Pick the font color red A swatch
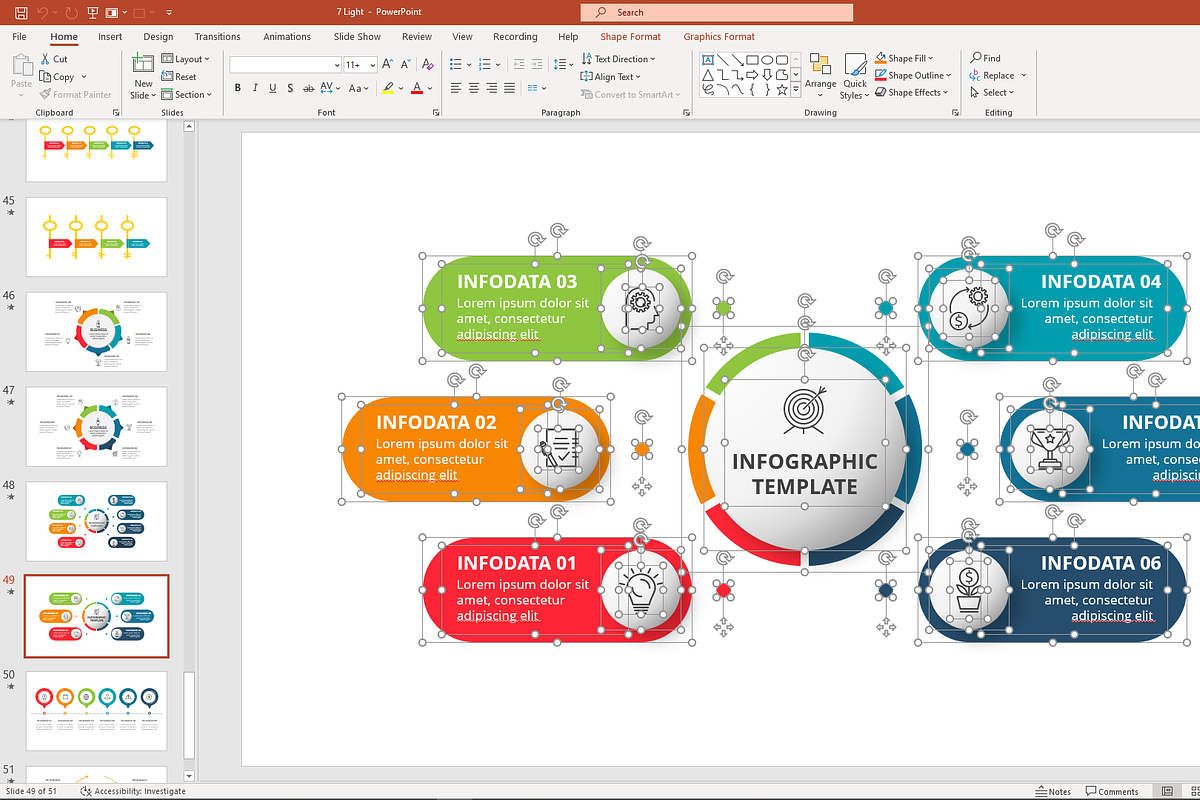 tap(417, 88)
